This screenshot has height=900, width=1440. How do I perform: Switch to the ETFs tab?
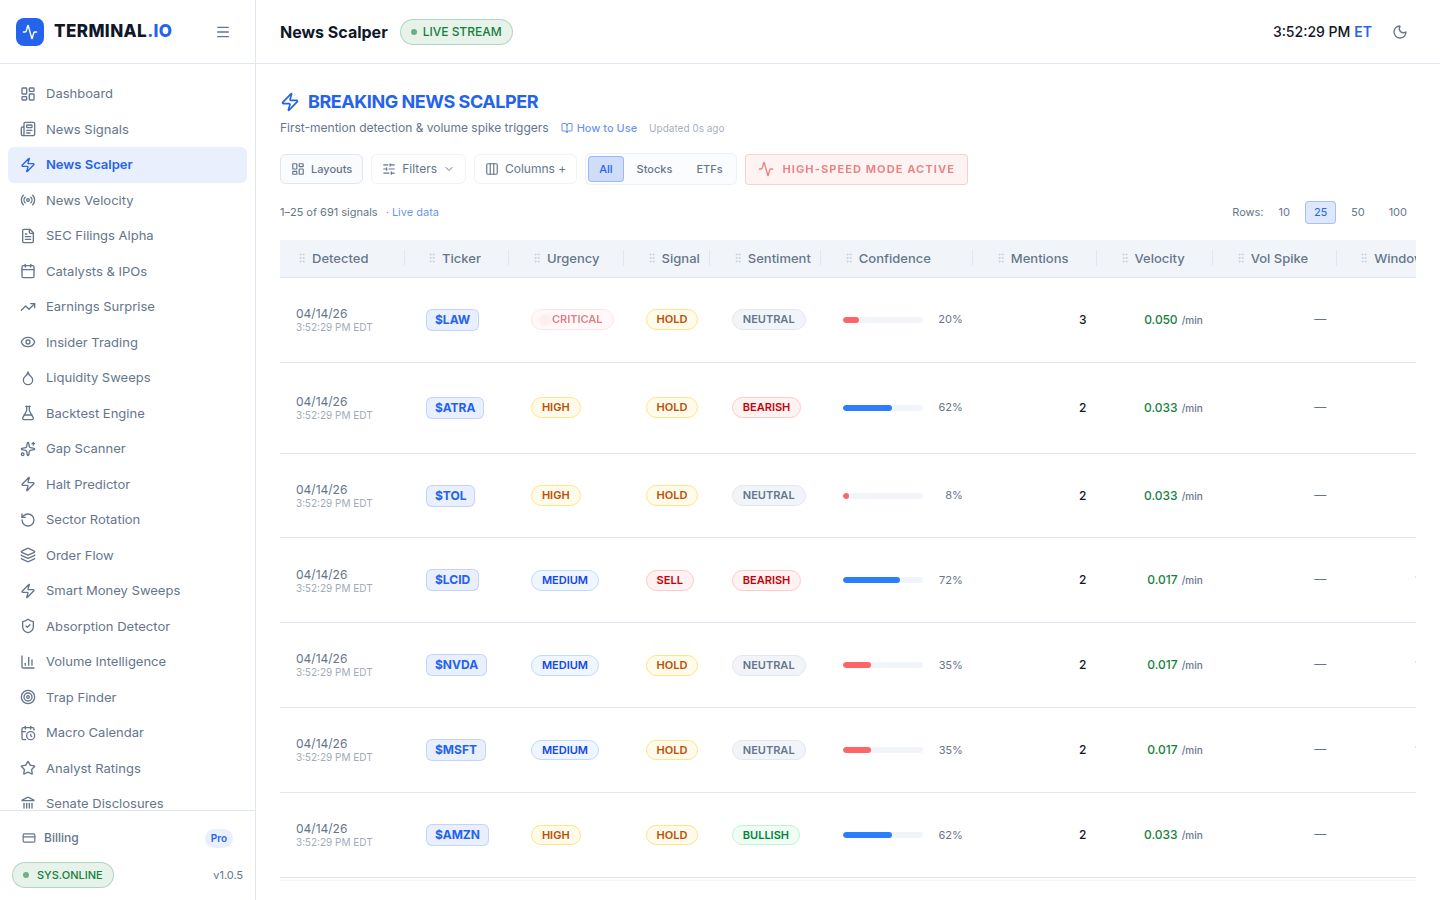[709, 169]
